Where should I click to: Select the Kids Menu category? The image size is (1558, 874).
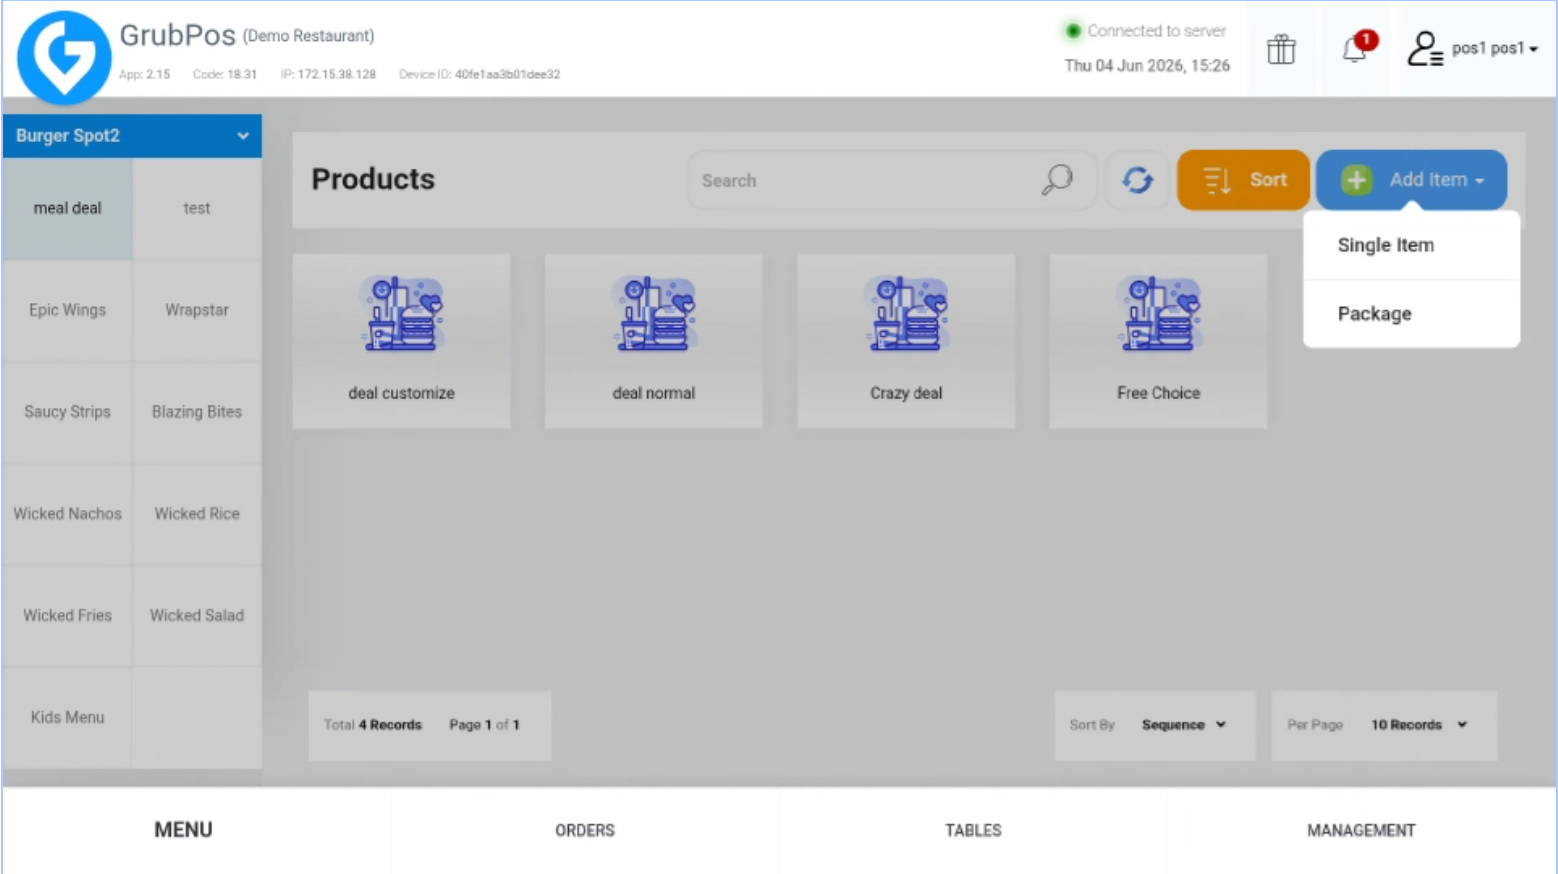67,717
